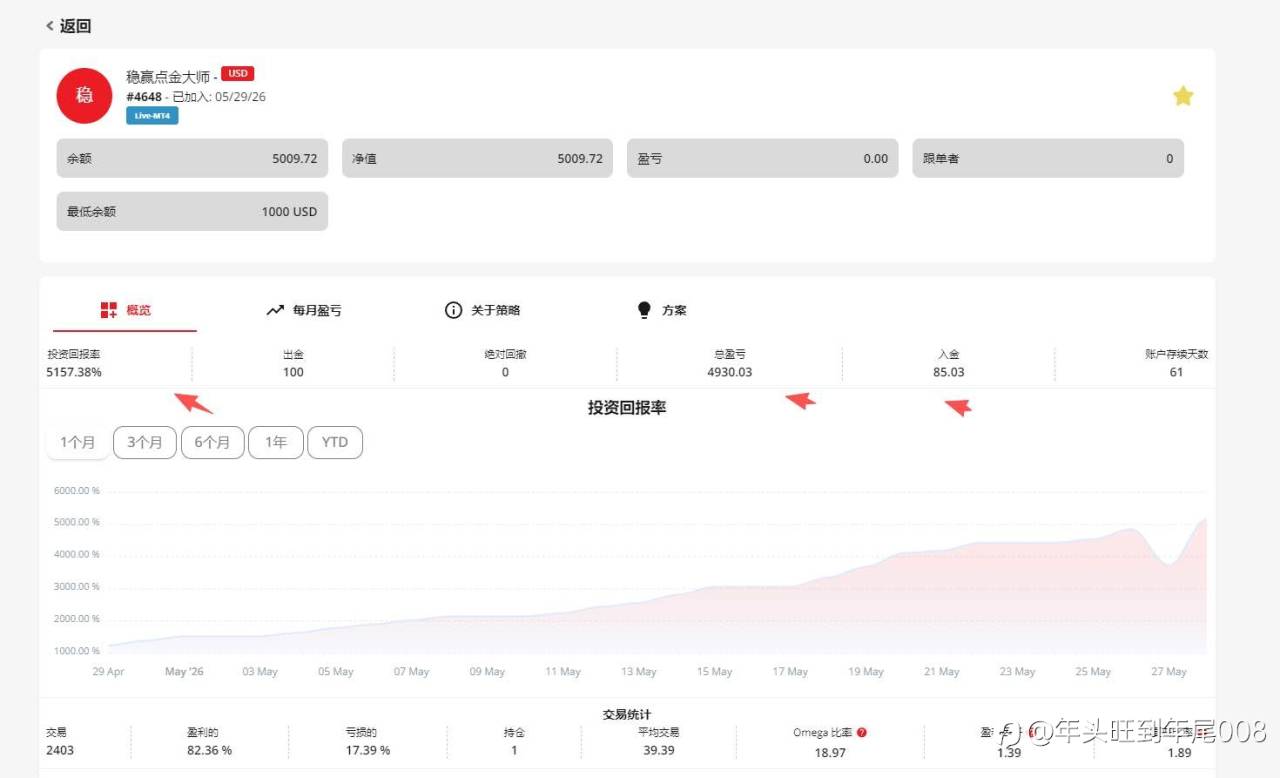Click the Live-MT4 badge
The image size is (1280, 778).
pos(152,116)
